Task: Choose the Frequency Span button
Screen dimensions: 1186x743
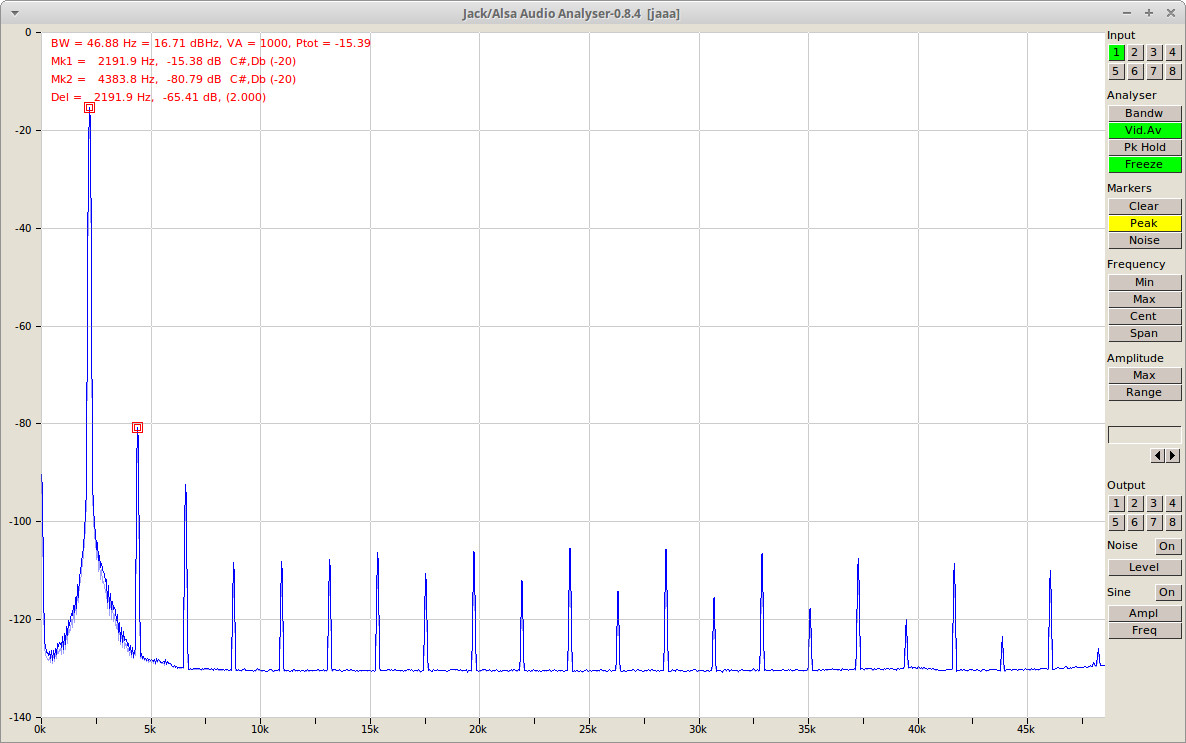Action: click(x=1144, y=333)
